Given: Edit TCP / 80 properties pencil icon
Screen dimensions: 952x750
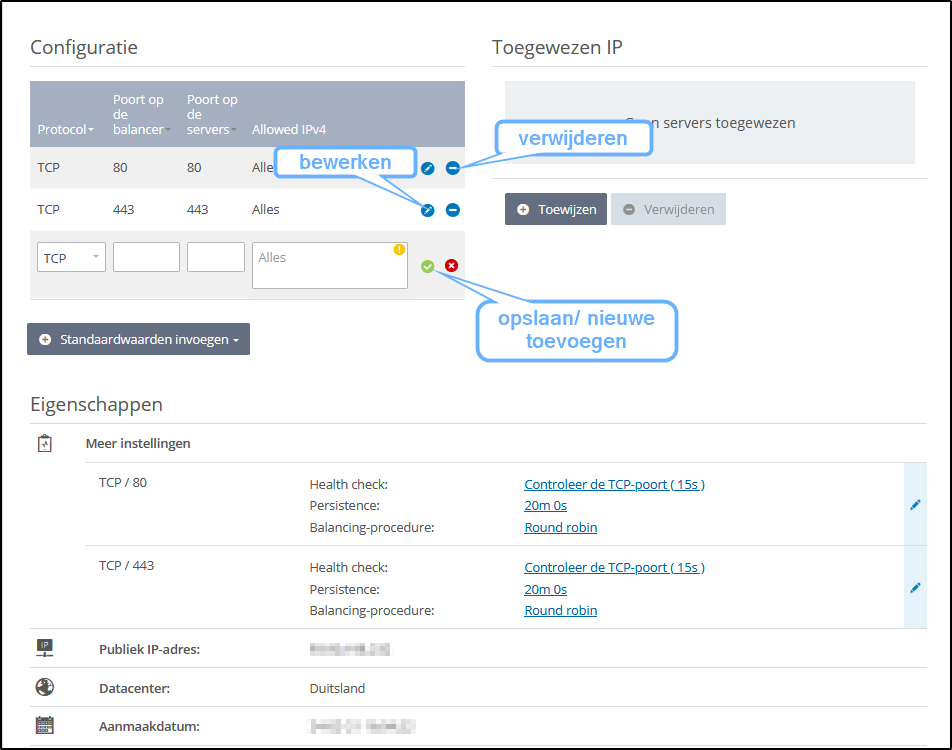Looking at the screenshot, I should point(914,505).
